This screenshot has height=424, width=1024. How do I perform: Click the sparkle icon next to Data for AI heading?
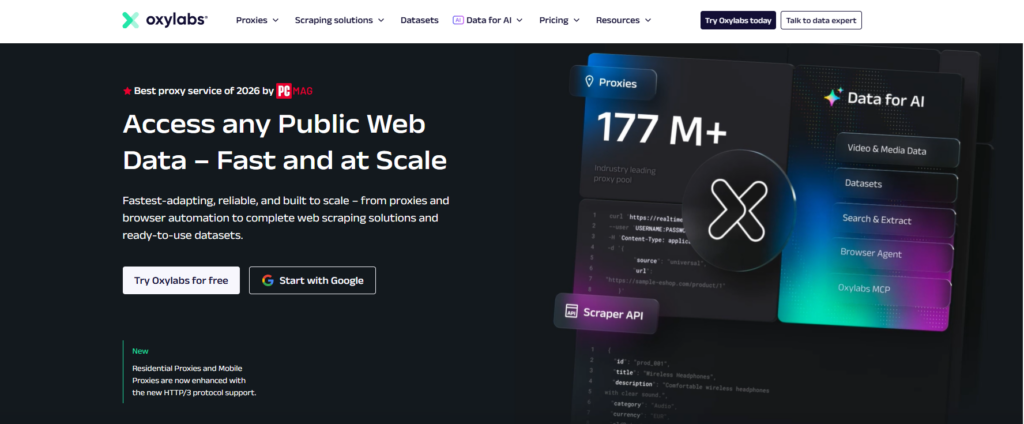click(x=833, y=97)
